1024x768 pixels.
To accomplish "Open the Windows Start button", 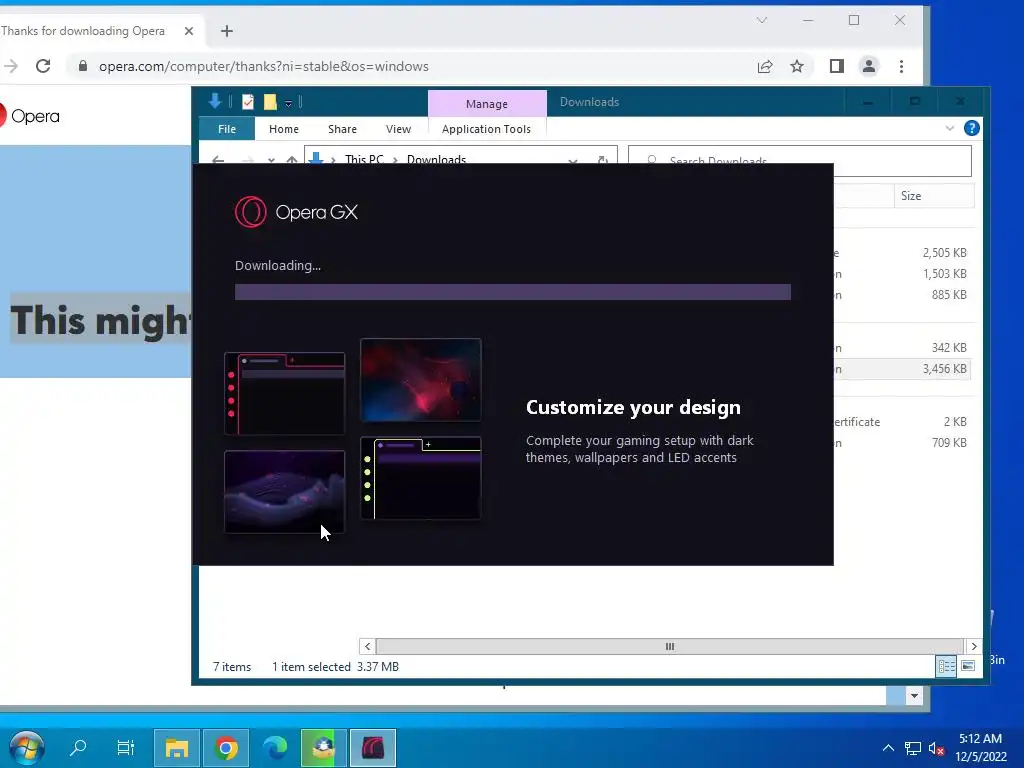I will point(27,747).
